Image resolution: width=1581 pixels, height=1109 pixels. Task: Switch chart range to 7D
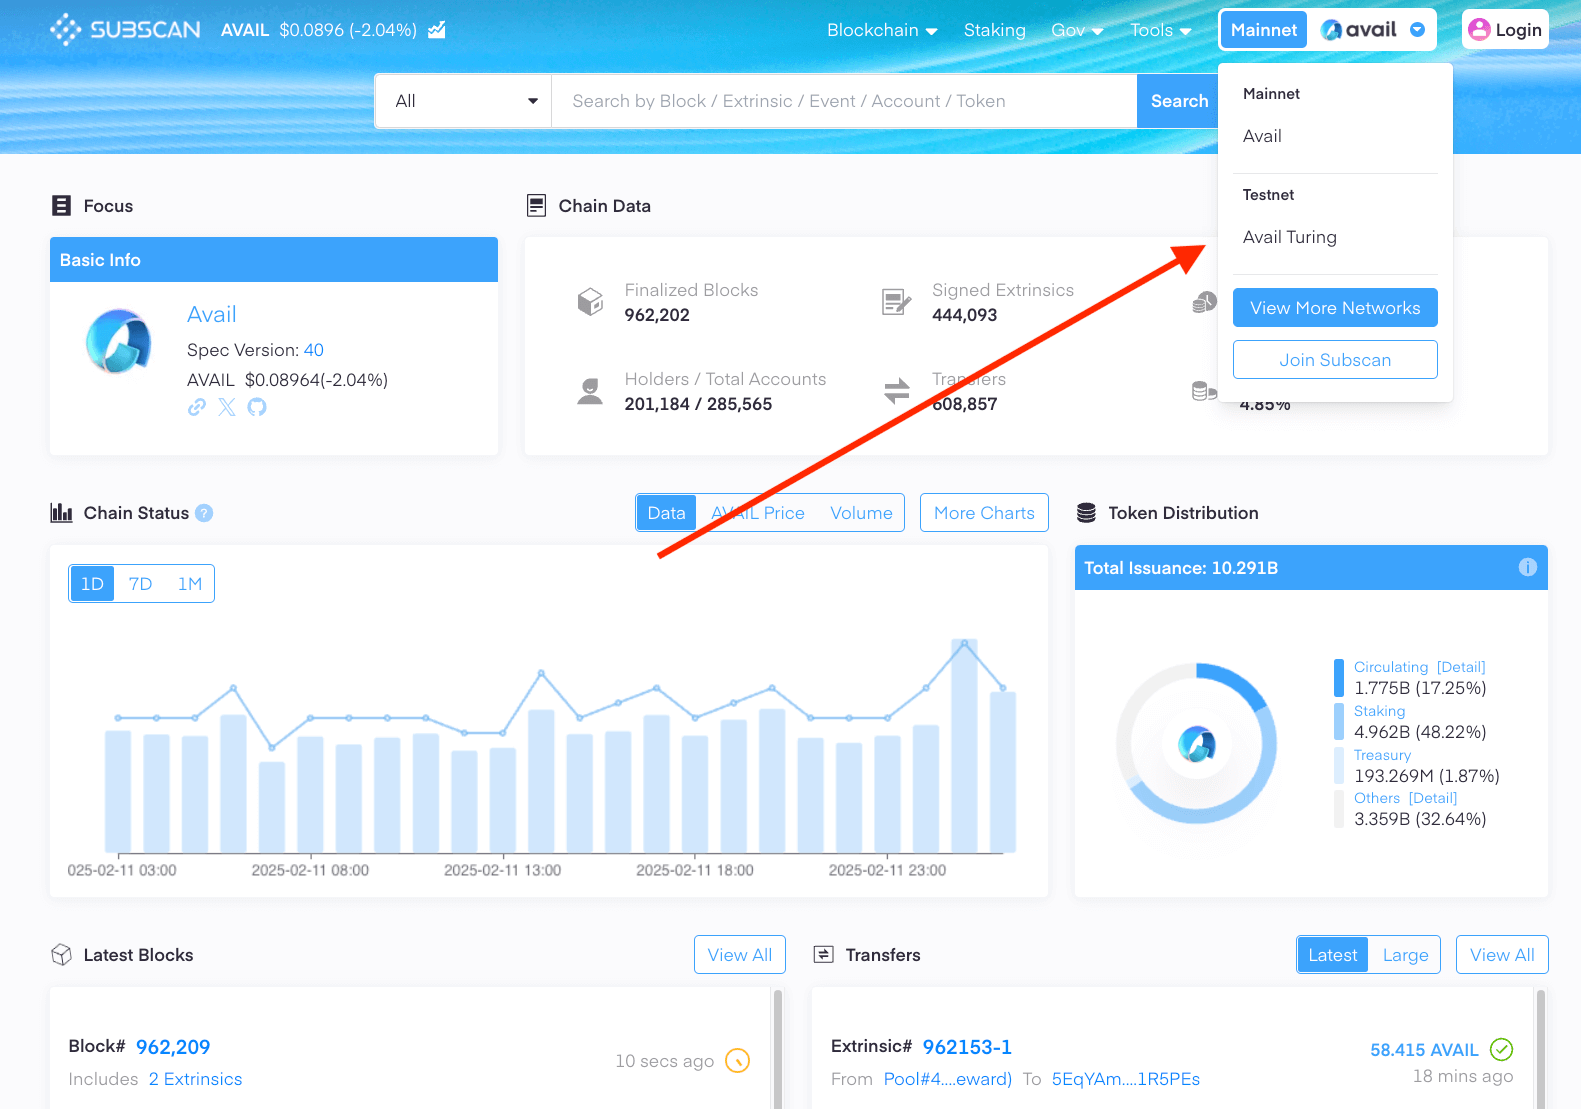(x=140, y=584)
